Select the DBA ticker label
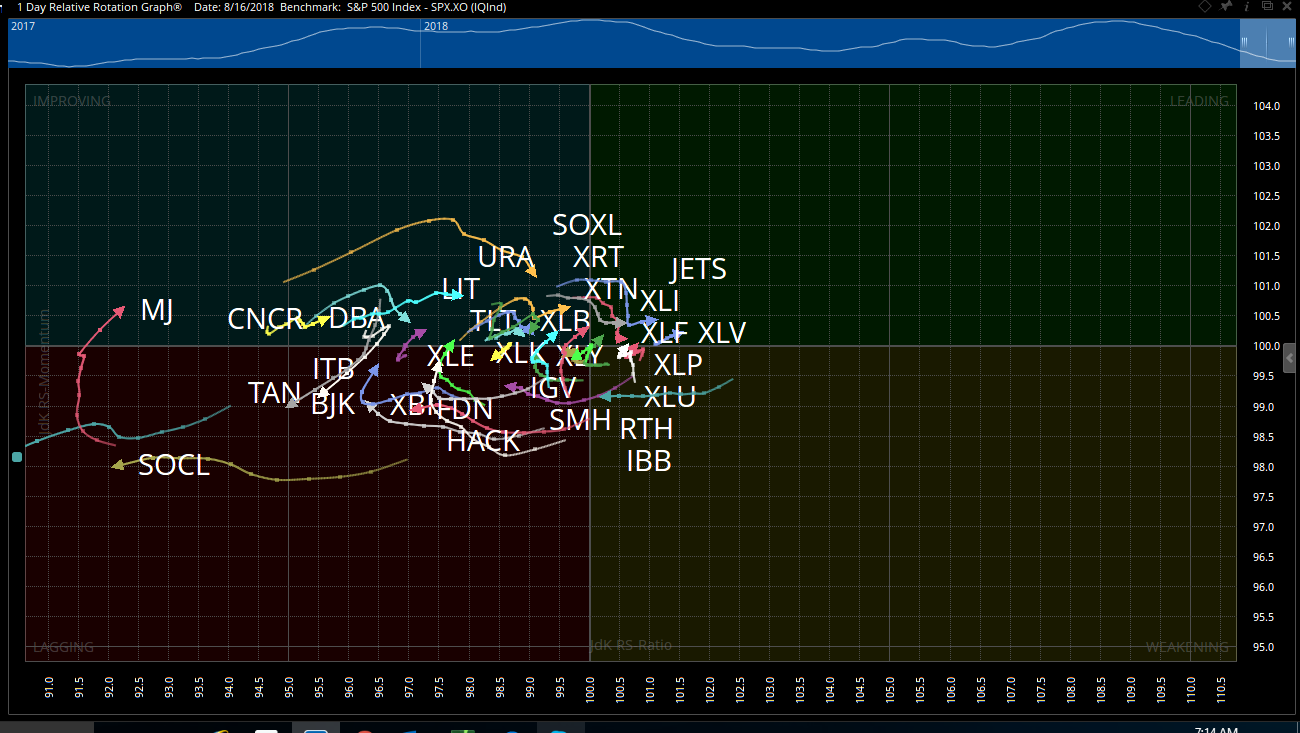The height and width of the screenshot is (733, 1300). point(356,318)
